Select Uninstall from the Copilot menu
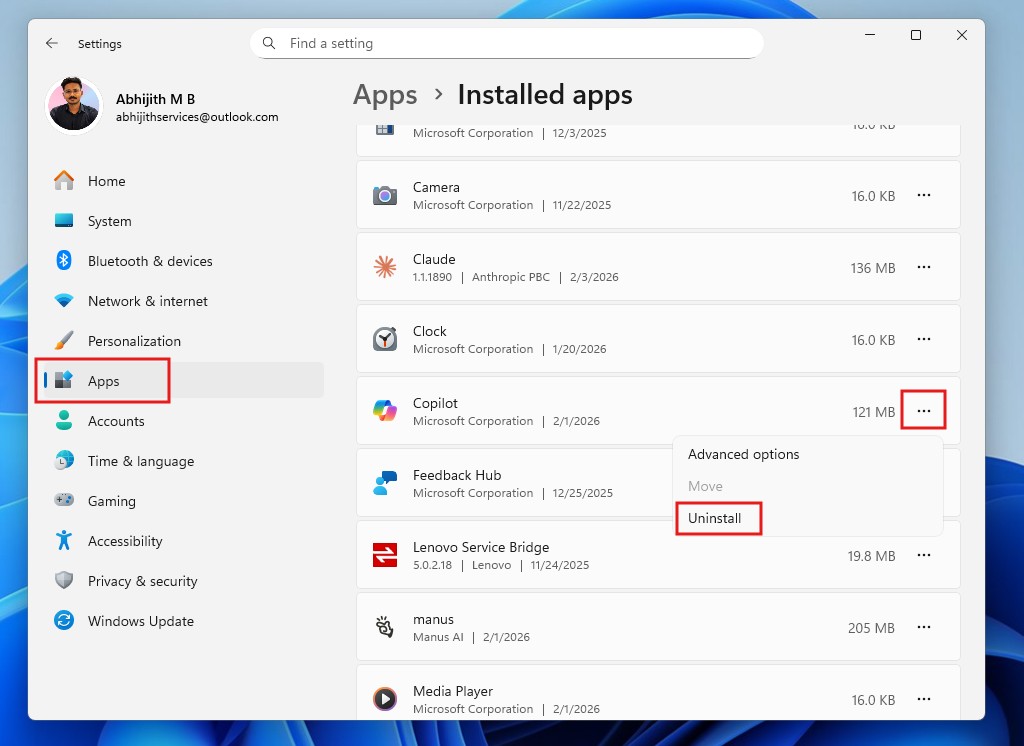Viewport: 1024px width, 746px height. point(718,519)
